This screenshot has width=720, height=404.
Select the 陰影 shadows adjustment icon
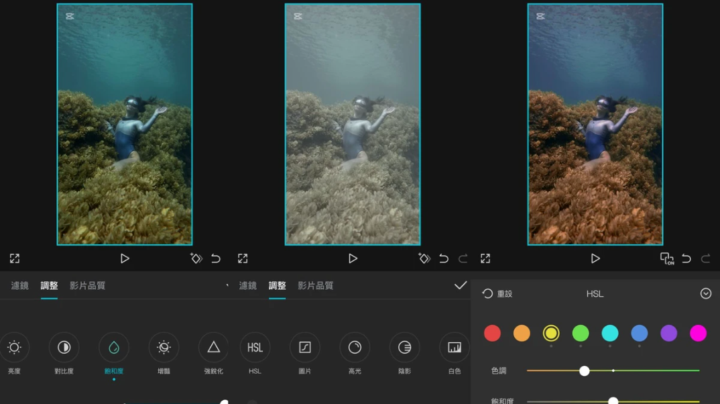405,347
